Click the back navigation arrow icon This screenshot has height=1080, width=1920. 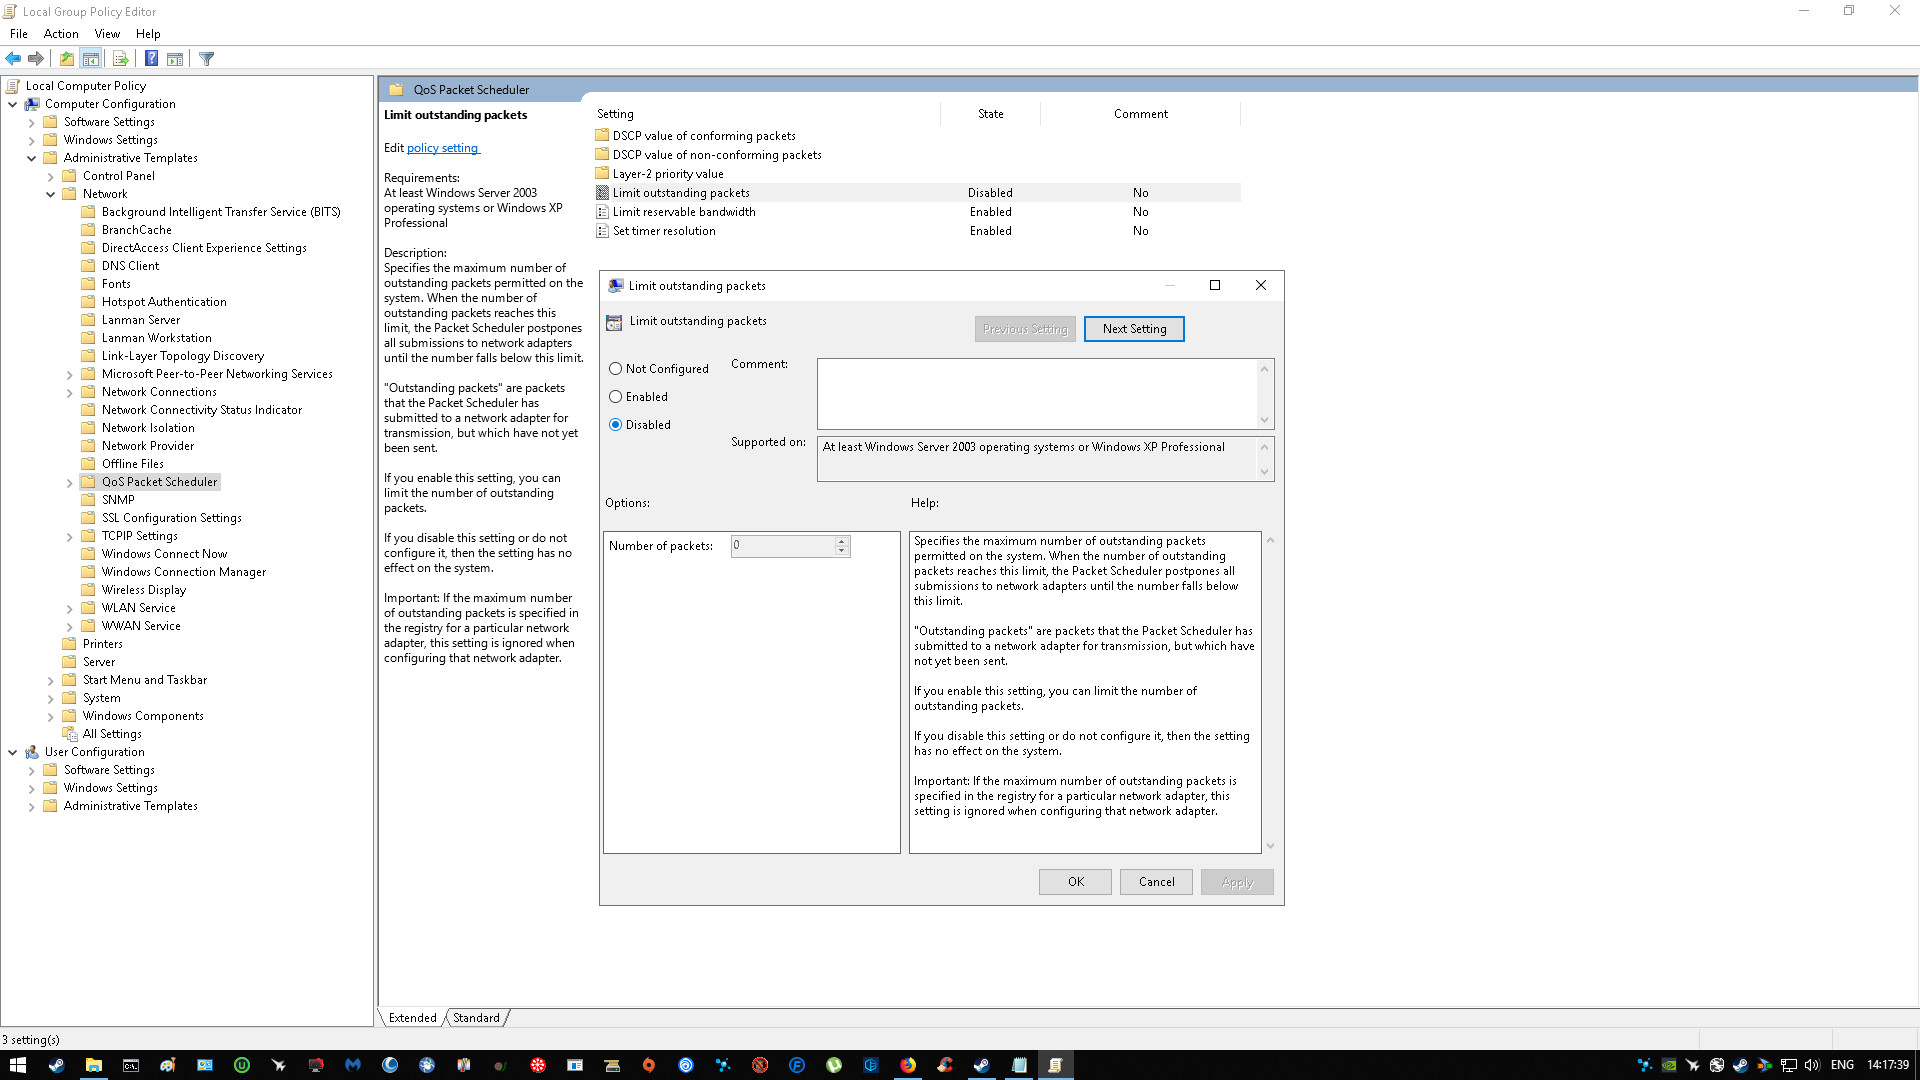(x=16, y=58)
